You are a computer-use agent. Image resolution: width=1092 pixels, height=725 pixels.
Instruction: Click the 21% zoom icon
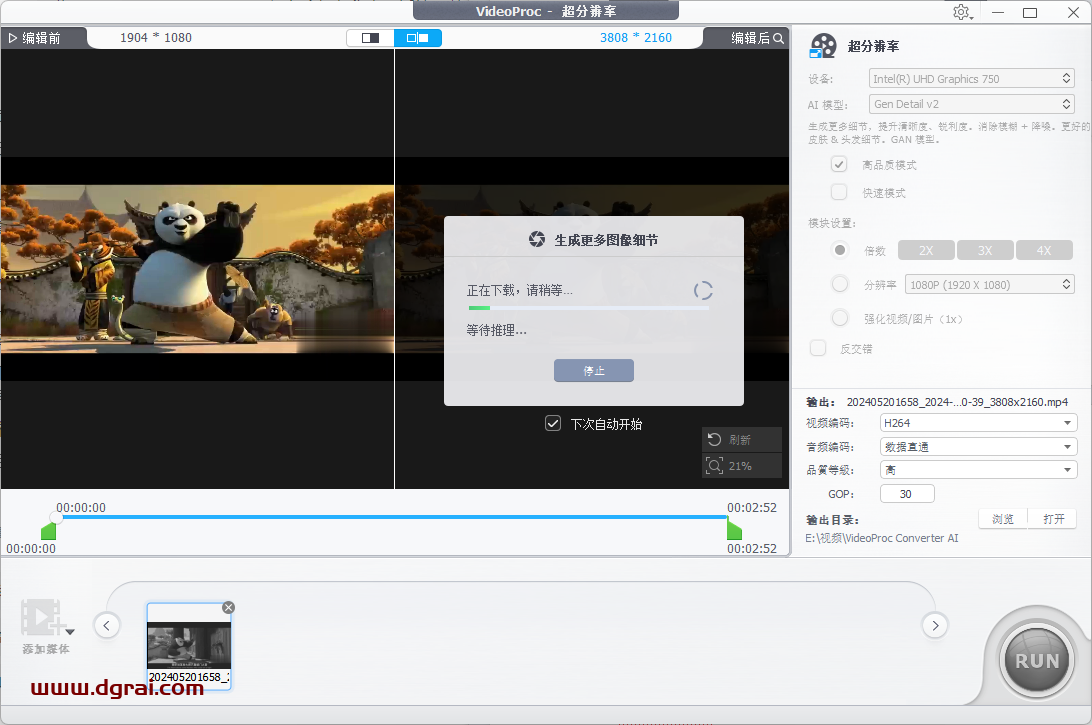click(715, 465)
